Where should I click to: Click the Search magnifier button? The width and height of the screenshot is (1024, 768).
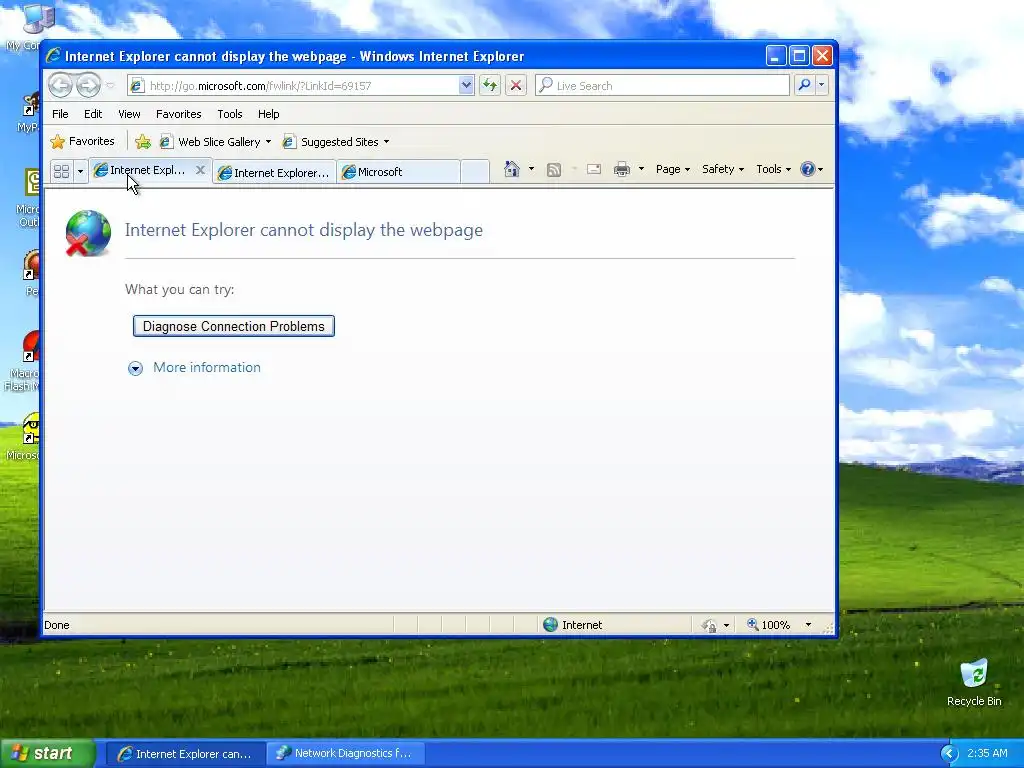[805, 85]
